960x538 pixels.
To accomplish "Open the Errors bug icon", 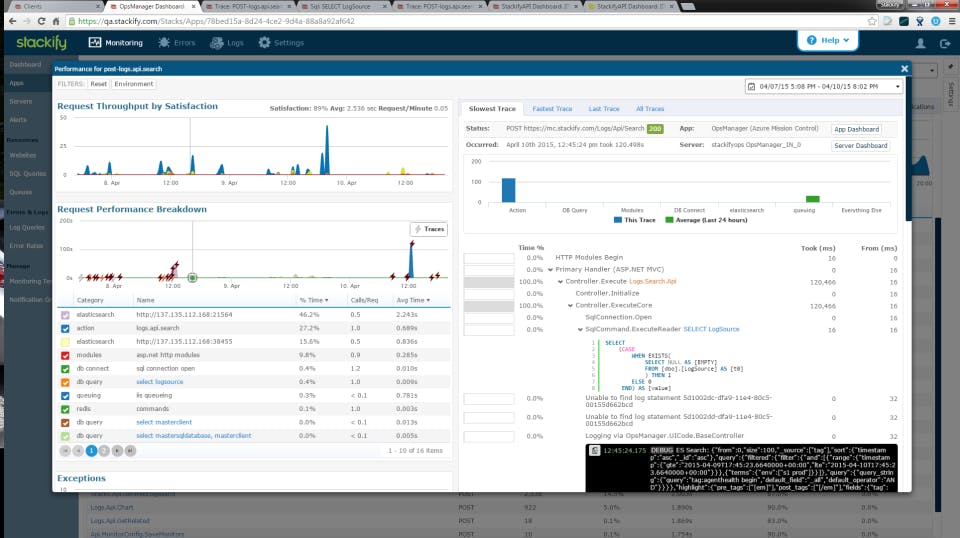I will pyautogui.click(x=164, y=42).
